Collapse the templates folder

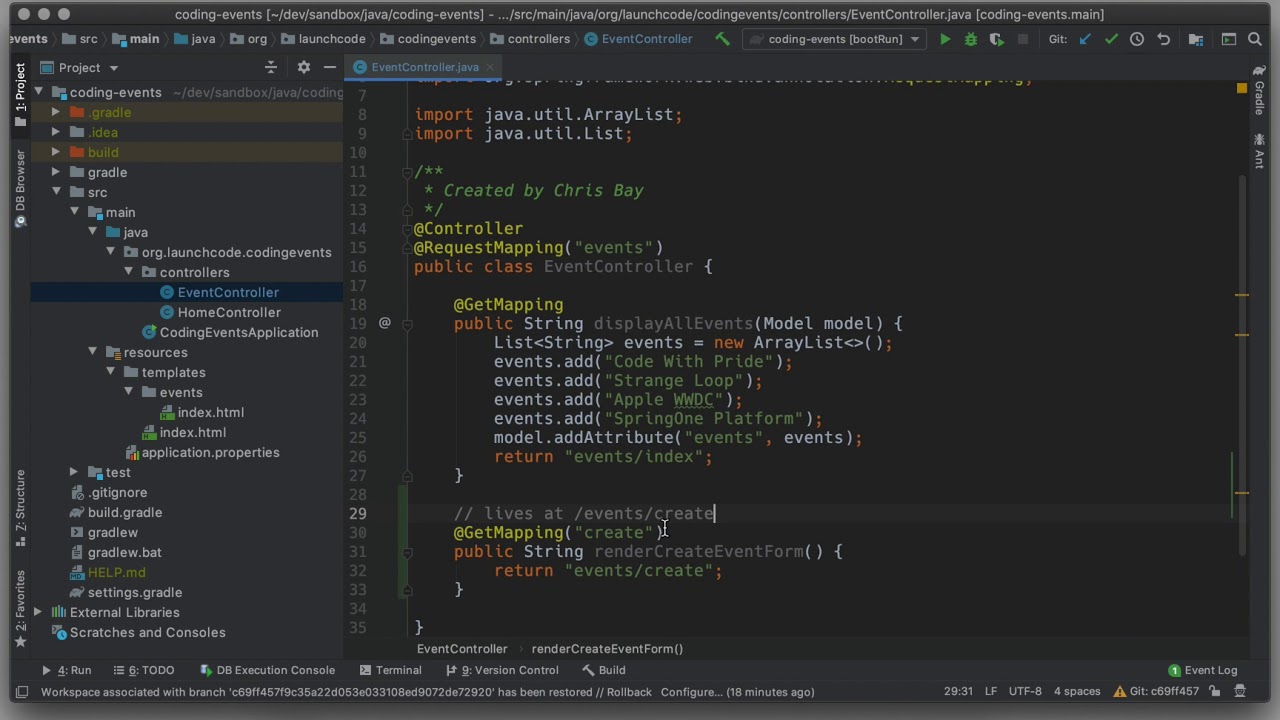pos(110,372)
